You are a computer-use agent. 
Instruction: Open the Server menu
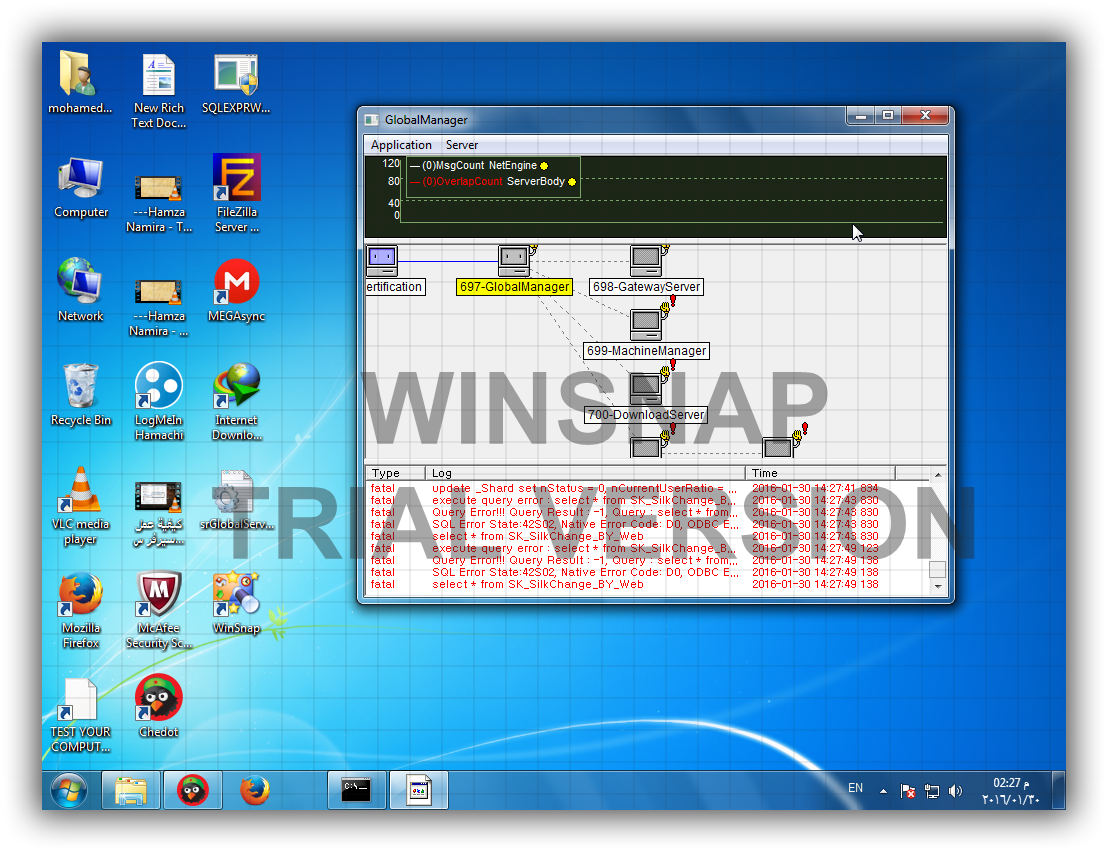[x=461, y=145]
